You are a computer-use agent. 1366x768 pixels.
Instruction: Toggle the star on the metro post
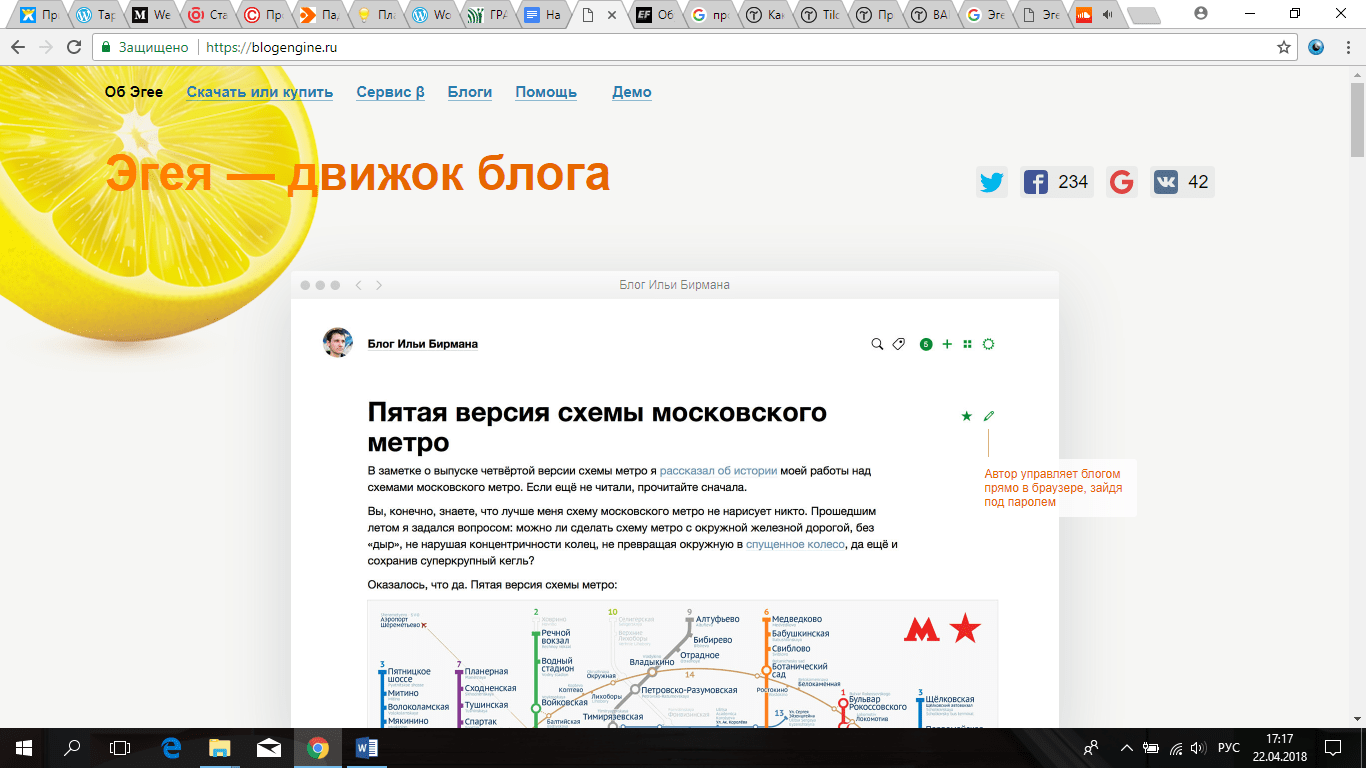[964, 414]
